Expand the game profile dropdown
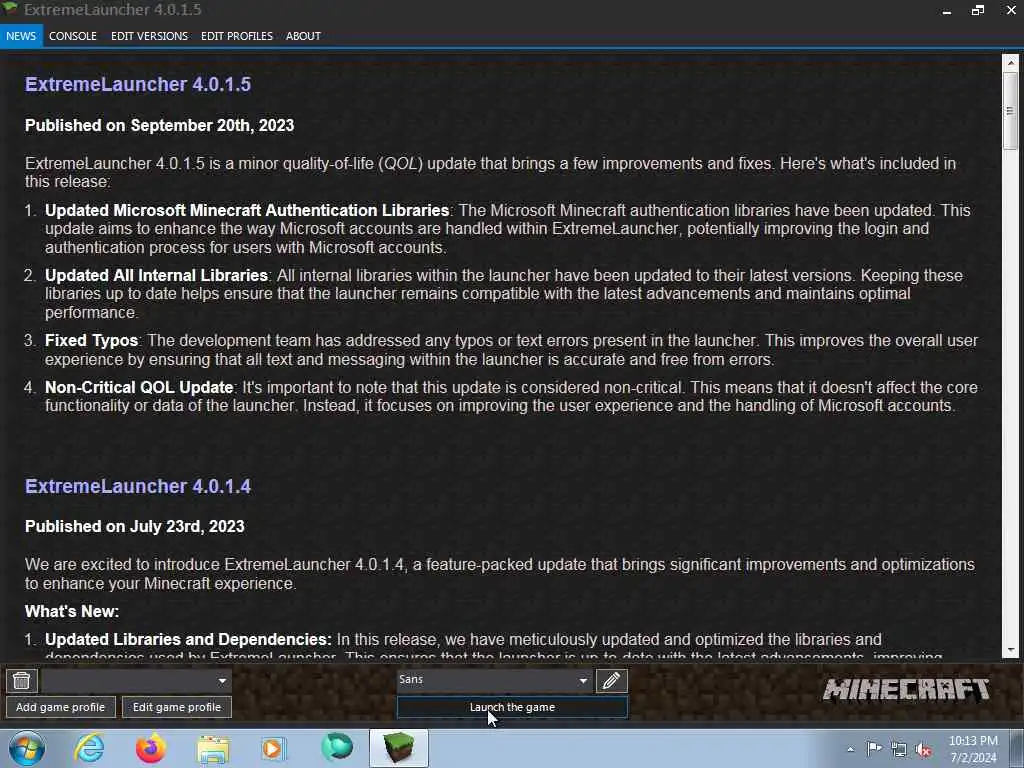The image size is (1024, 768). [136, 680]
